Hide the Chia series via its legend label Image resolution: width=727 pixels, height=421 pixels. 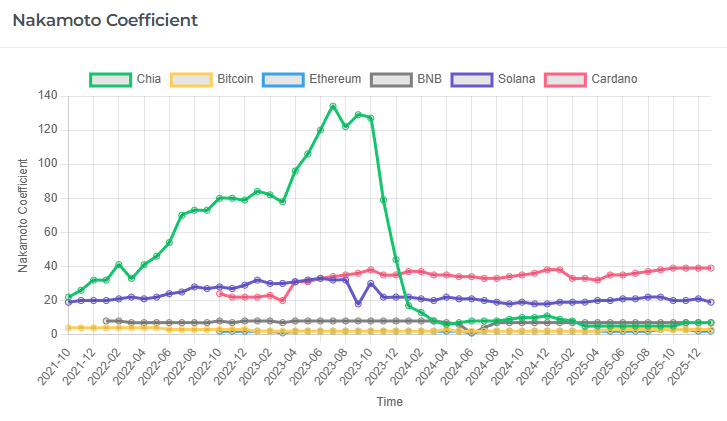pyautogui.click(x=150, y=79)
